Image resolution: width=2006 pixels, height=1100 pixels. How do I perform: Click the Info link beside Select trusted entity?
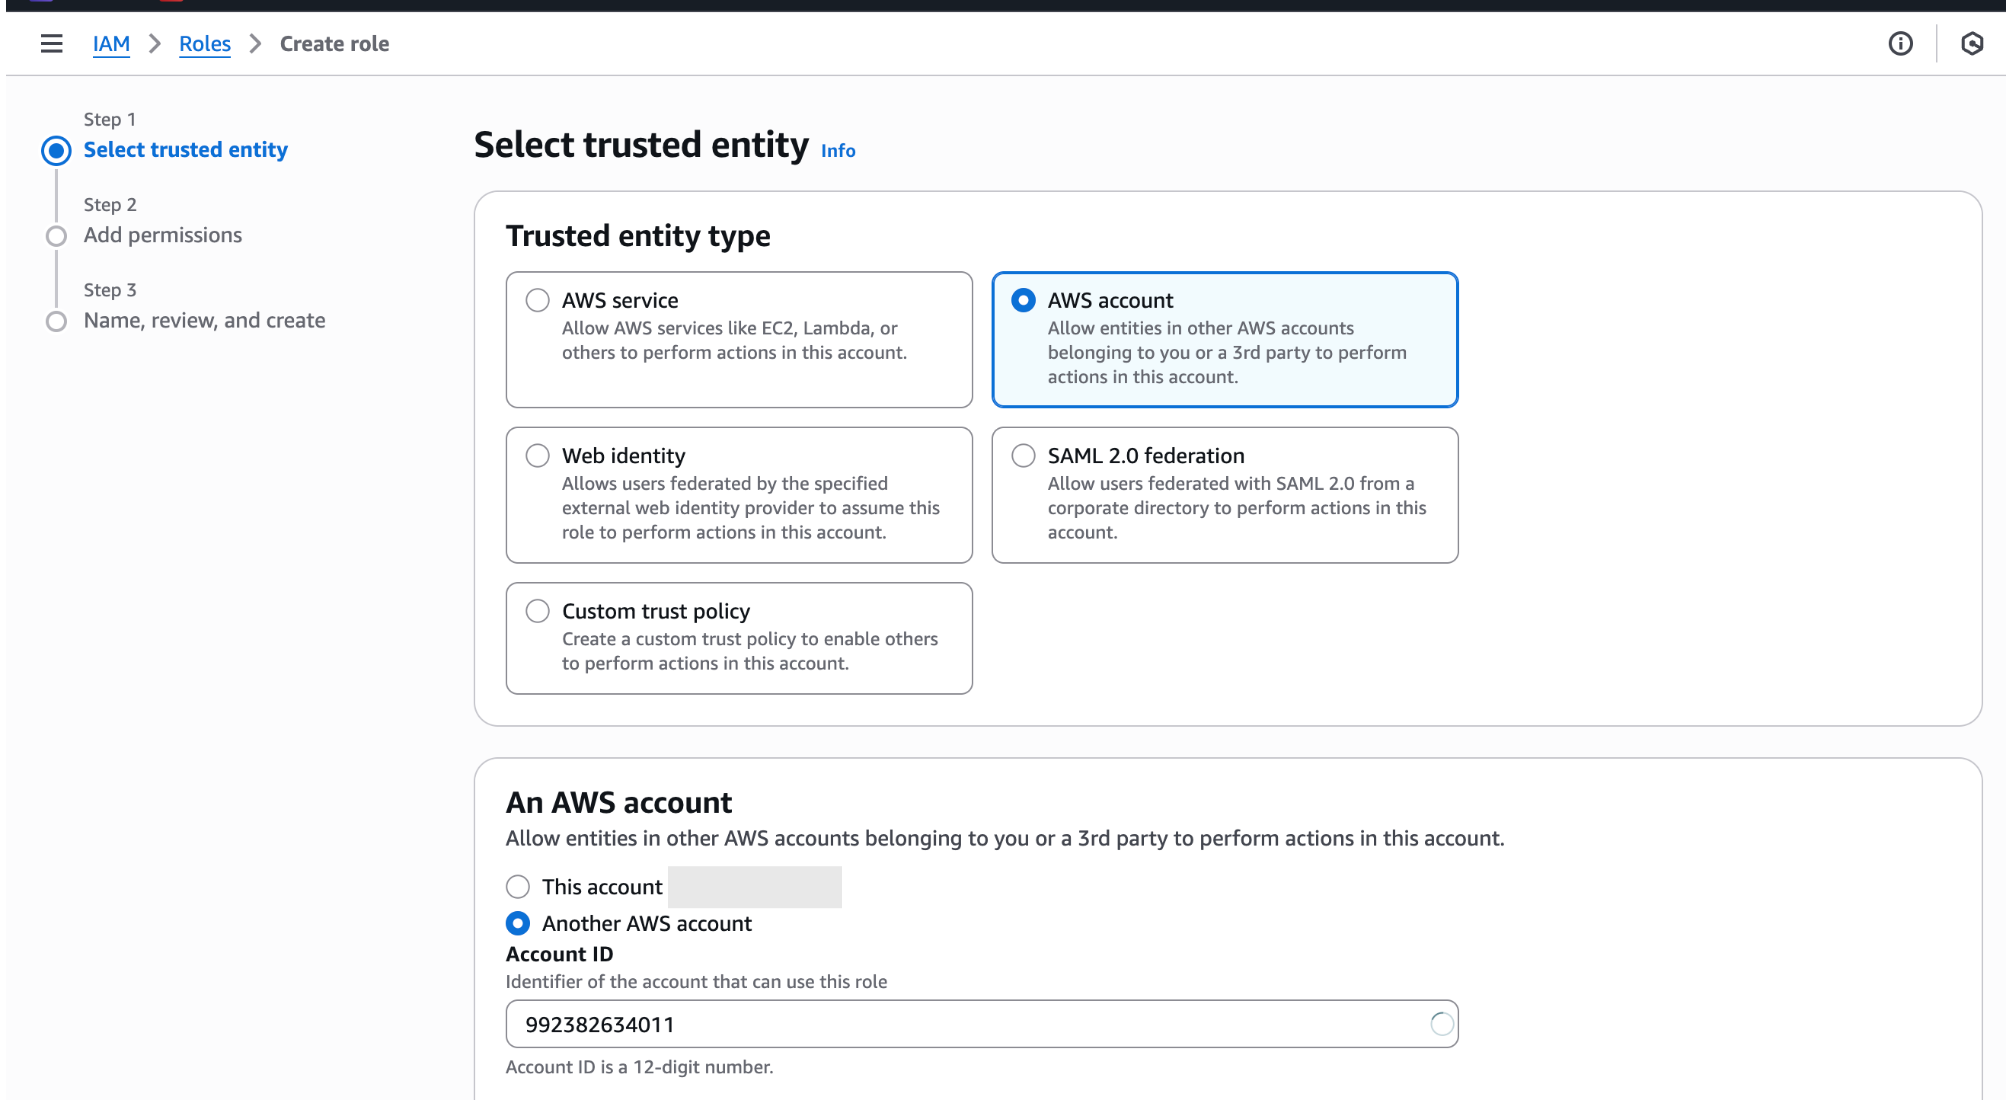coord(837,150)
